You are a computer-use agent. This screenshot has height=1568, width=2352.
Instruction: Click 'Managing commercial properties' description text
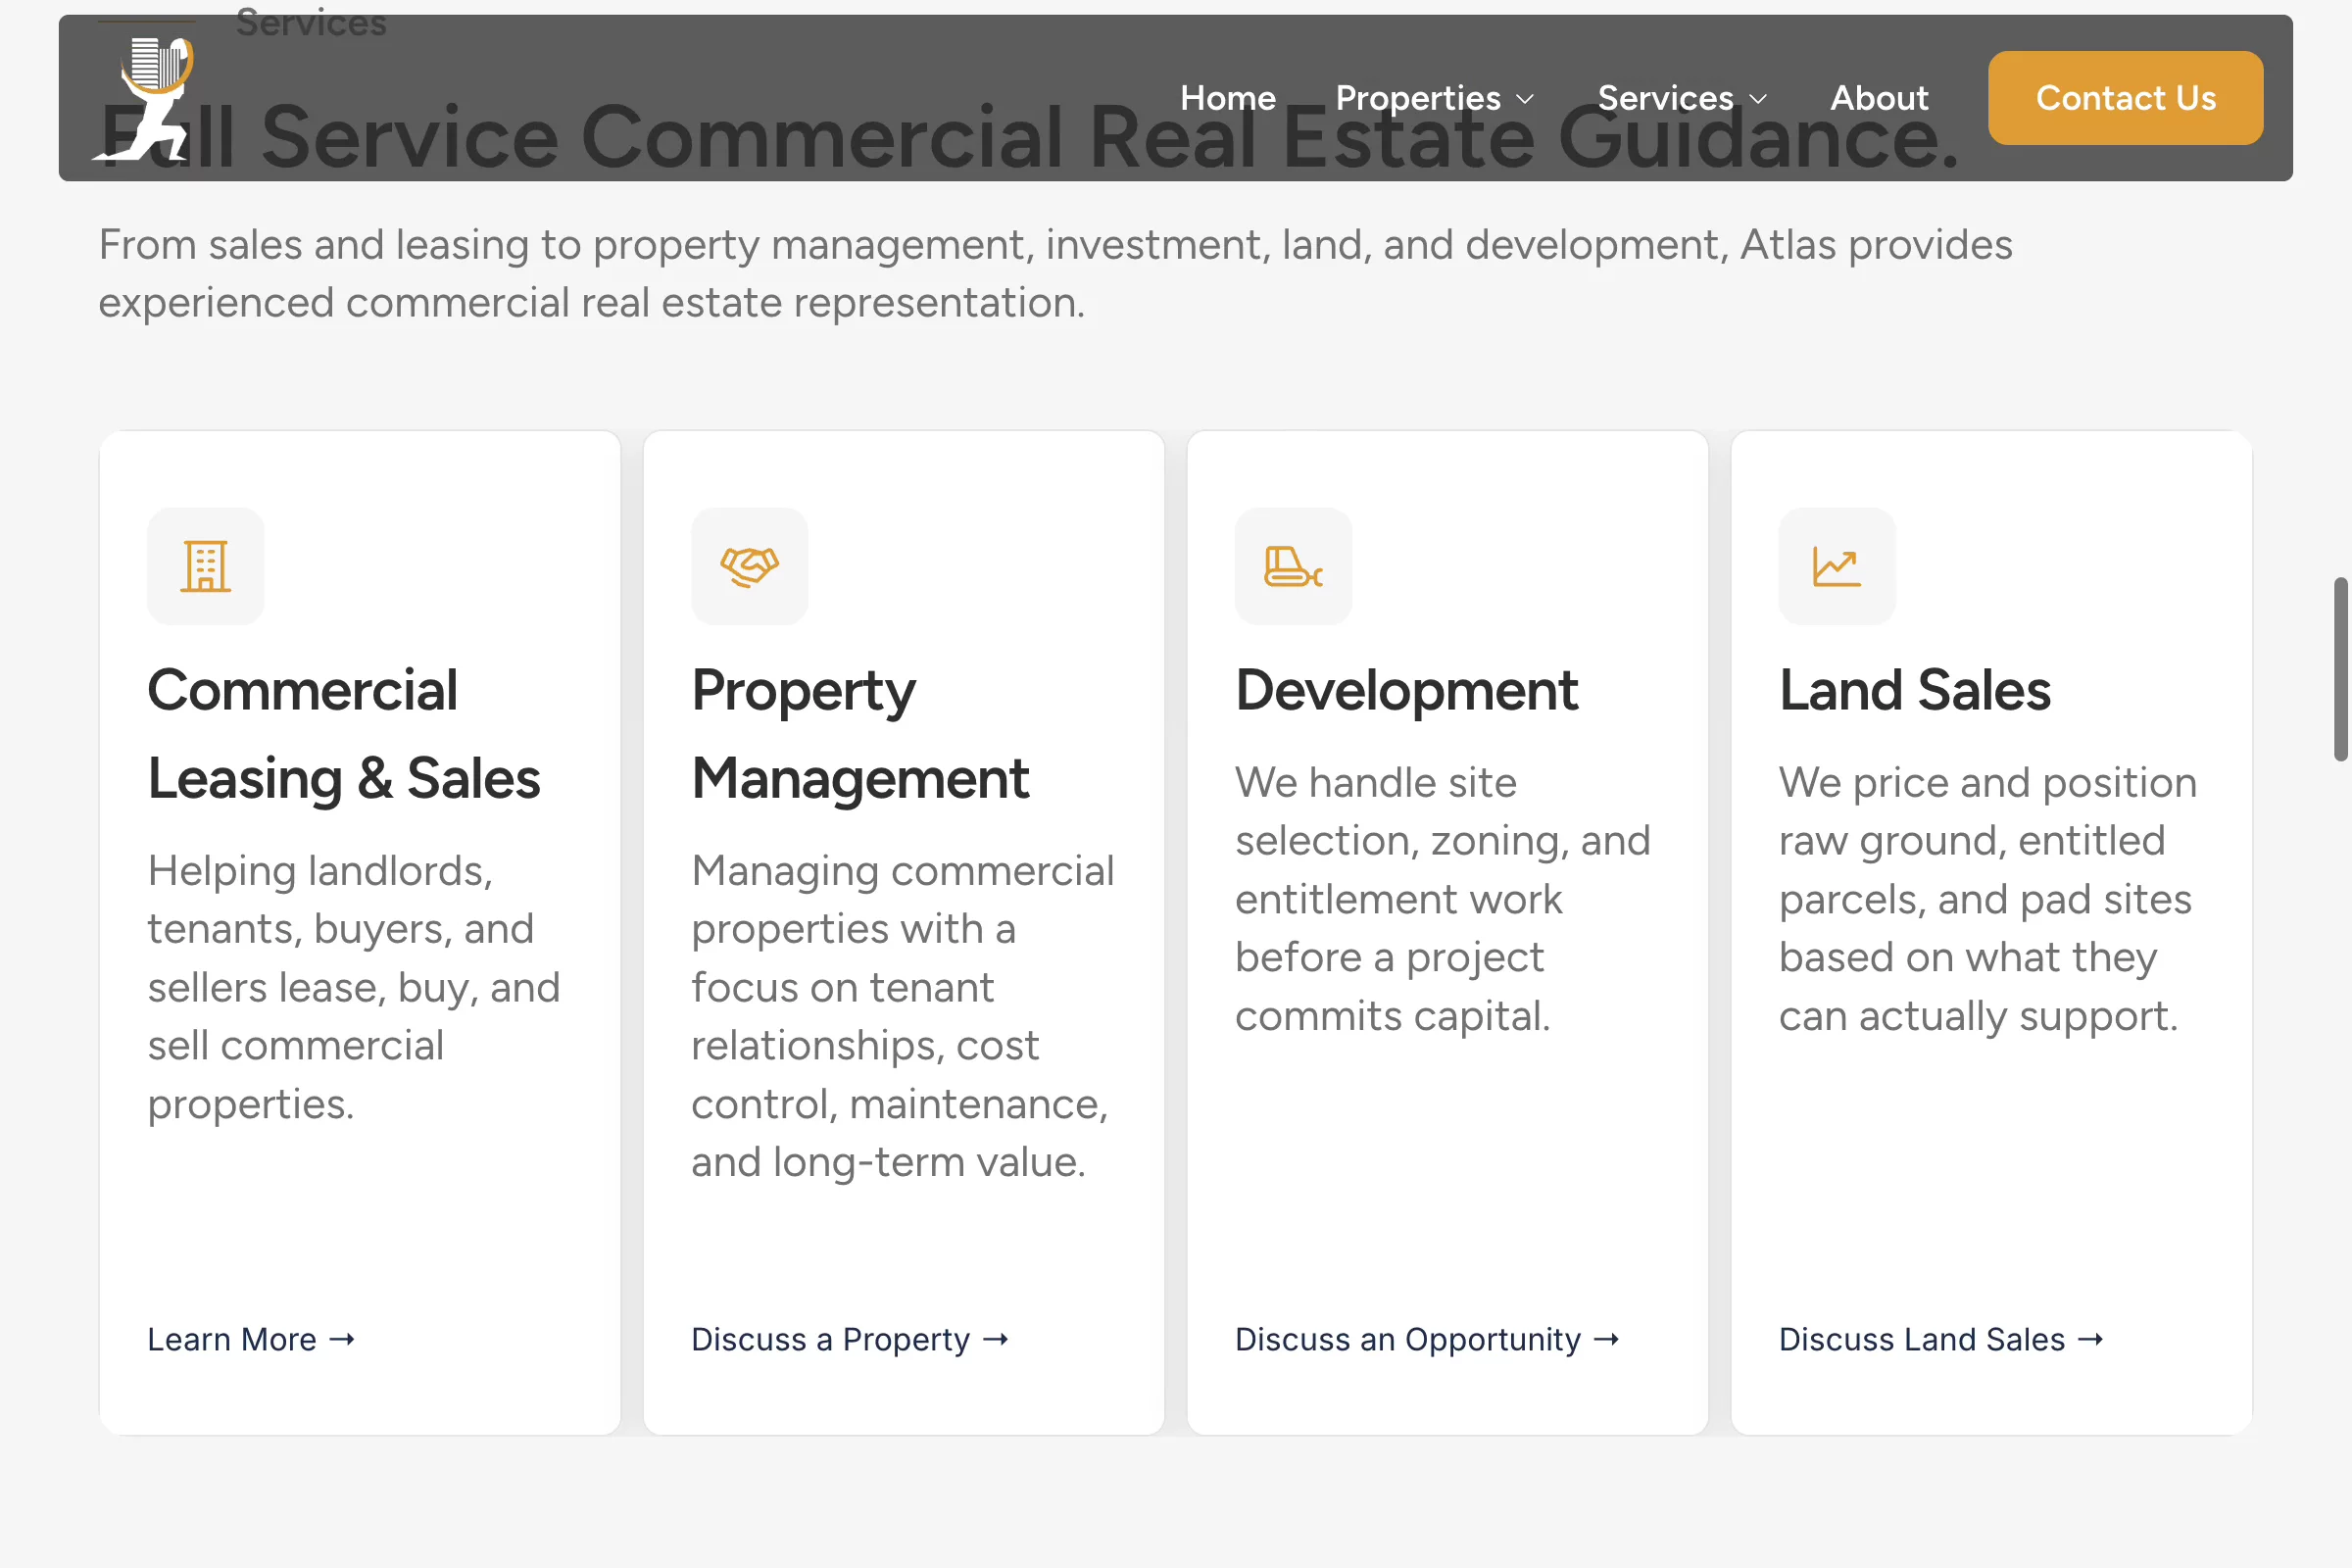(x=902, y=1016)
